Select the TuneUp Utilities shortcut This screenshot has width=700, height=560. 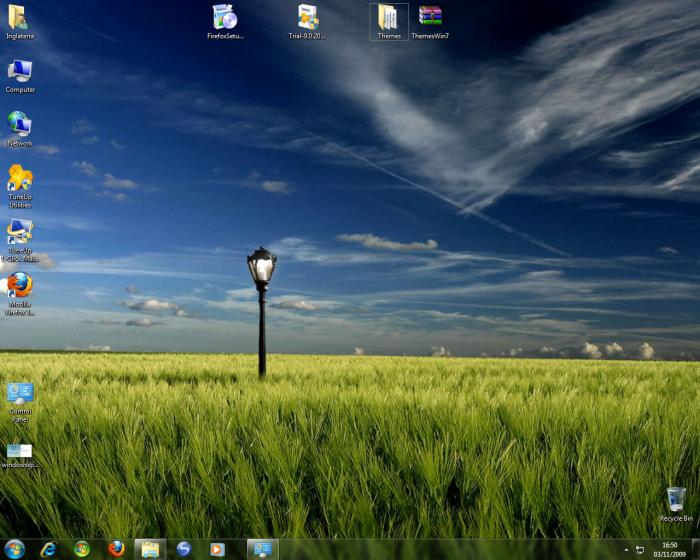pos(19,179)
